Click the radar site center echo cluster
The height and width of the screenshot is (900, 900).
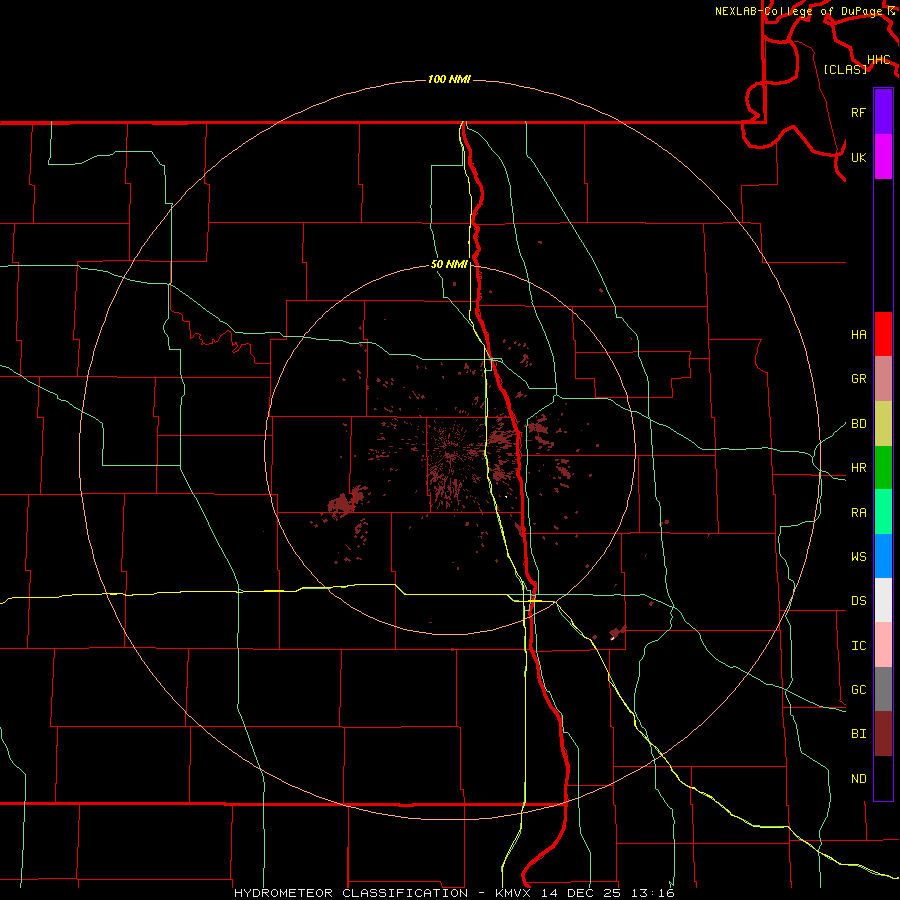(453, 456)
